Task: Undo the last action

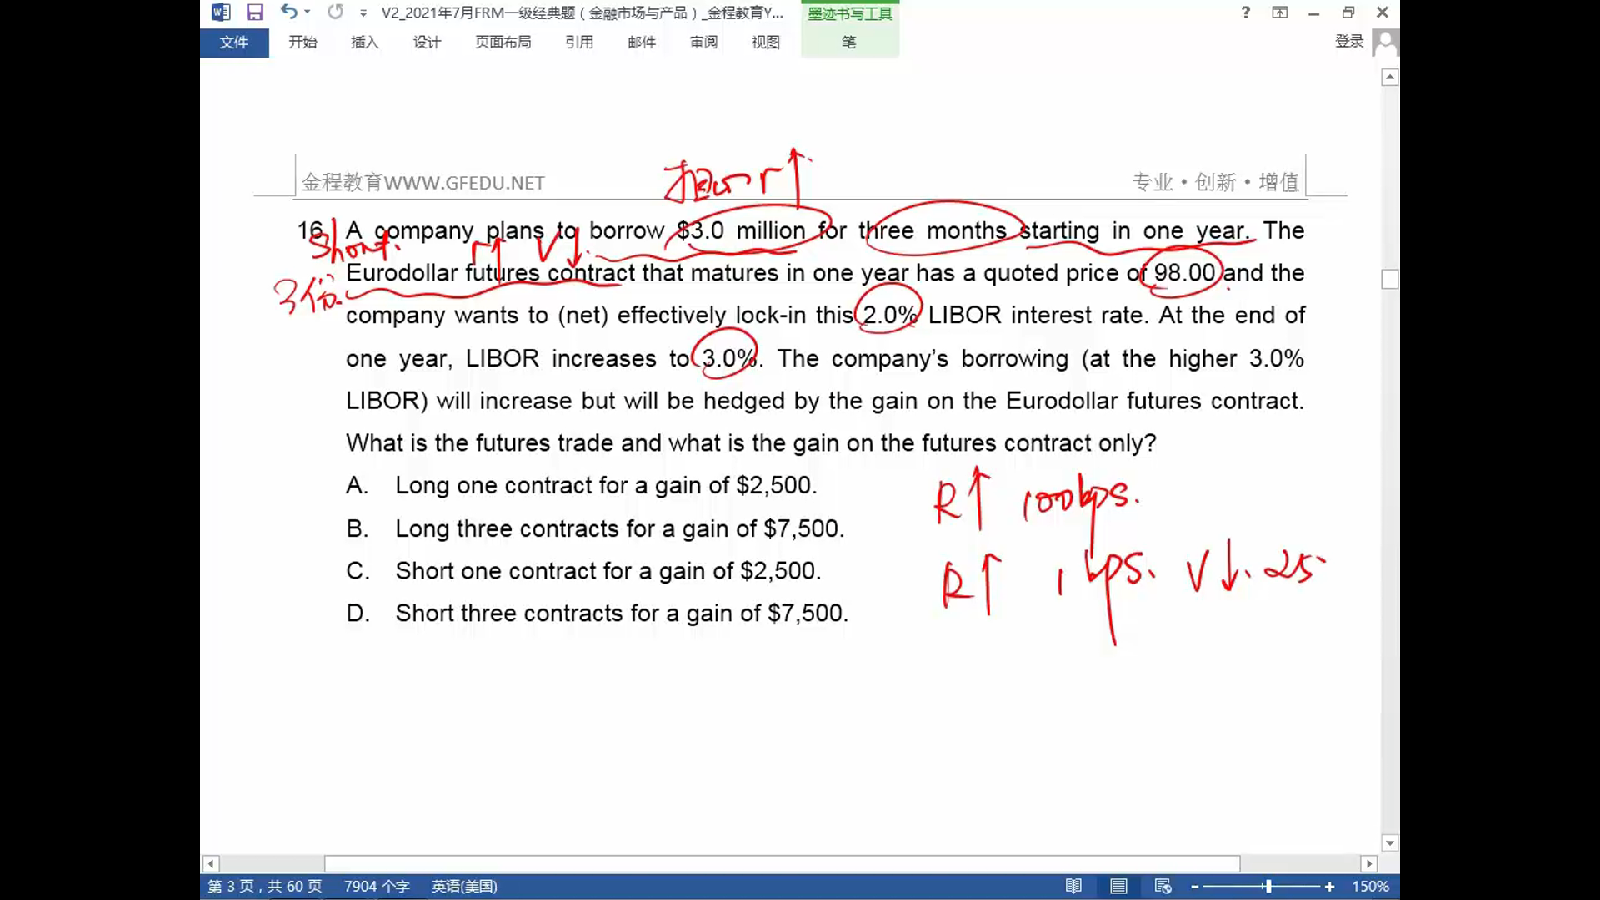Action: pos(288,12)
